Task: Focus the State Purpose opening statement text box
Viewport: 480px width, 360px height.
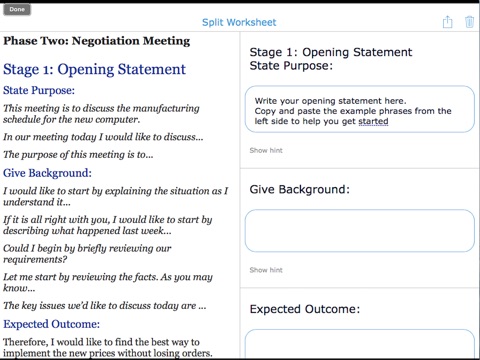Action: [360, 109]
